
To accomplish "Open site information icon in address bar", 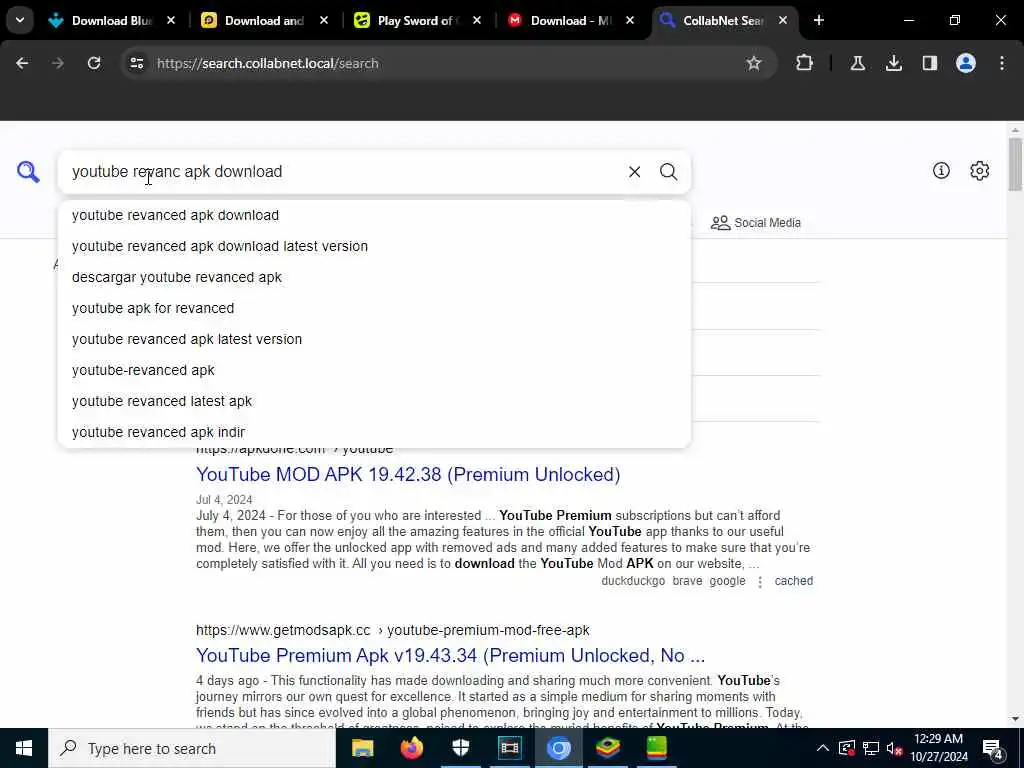I will (136, 63).
